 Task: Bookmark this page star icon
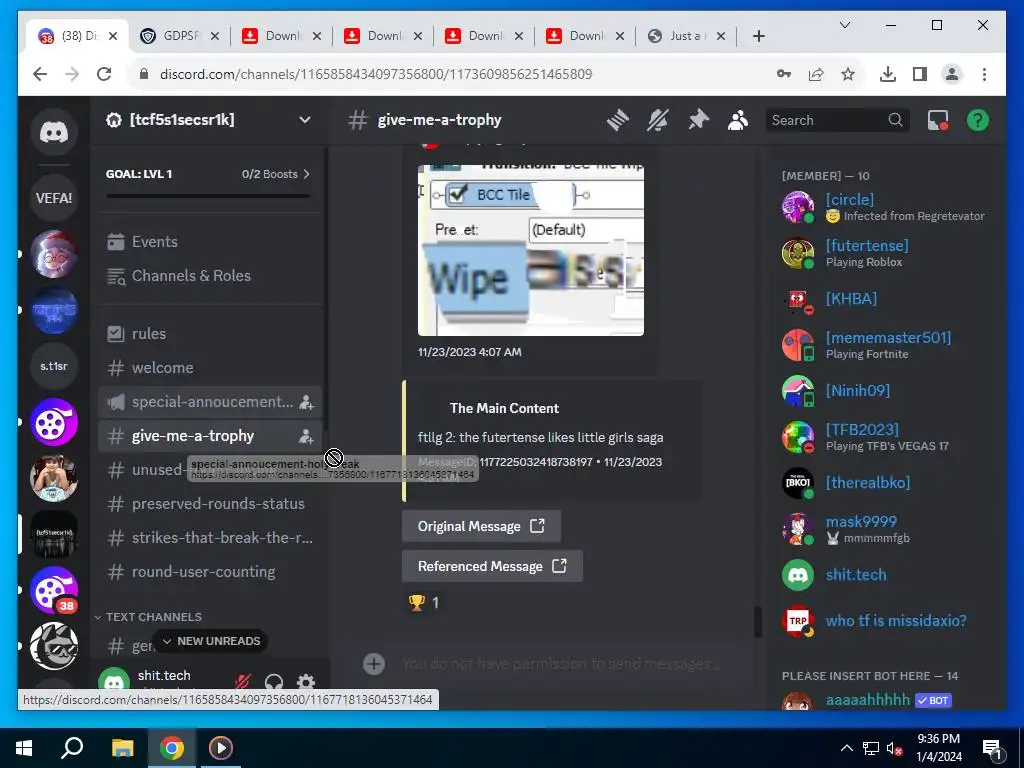(x=848, y=74)
